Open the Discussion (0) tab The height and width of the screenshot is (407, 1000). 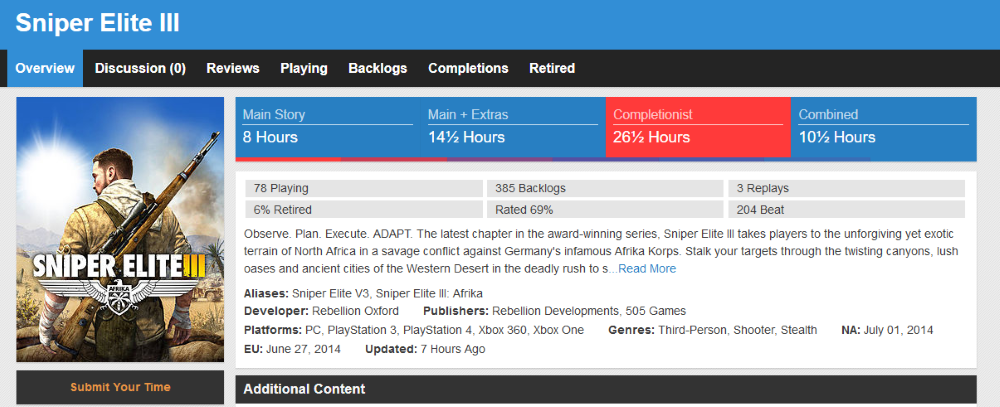(x=140, y=68)
